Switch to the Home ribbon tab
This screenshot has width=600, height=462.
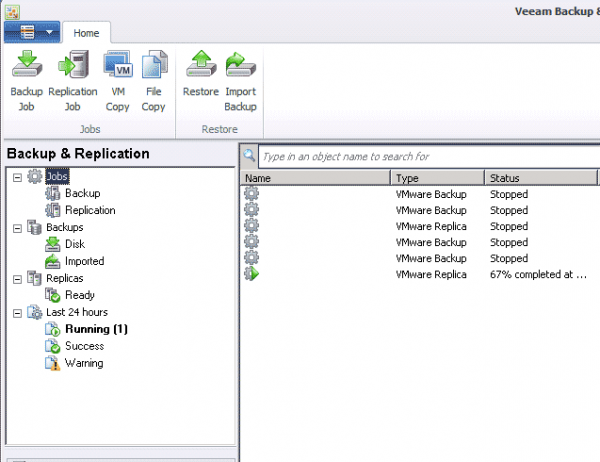[x=86, y=33]
